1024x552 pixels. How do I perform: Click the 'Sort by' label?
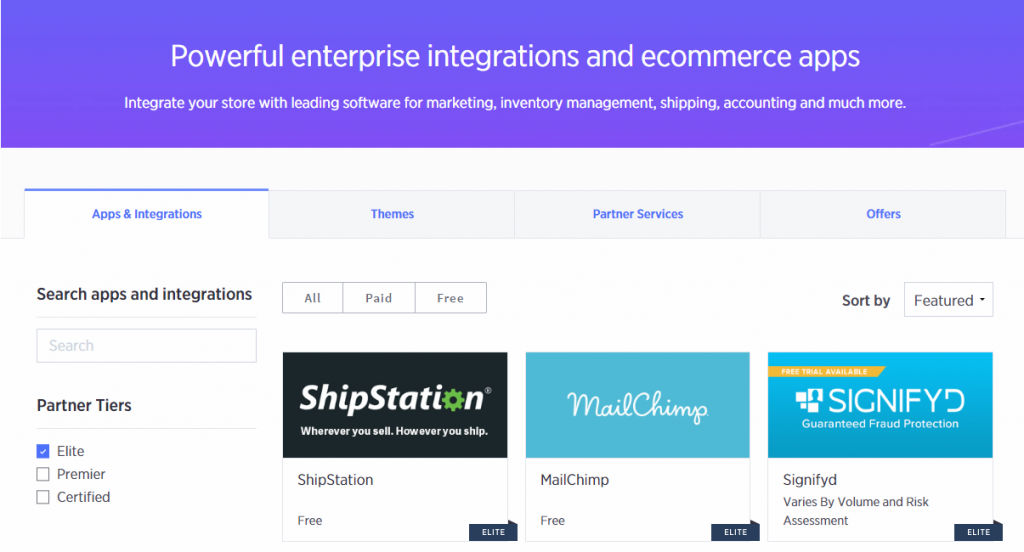(x=865, y=300)
